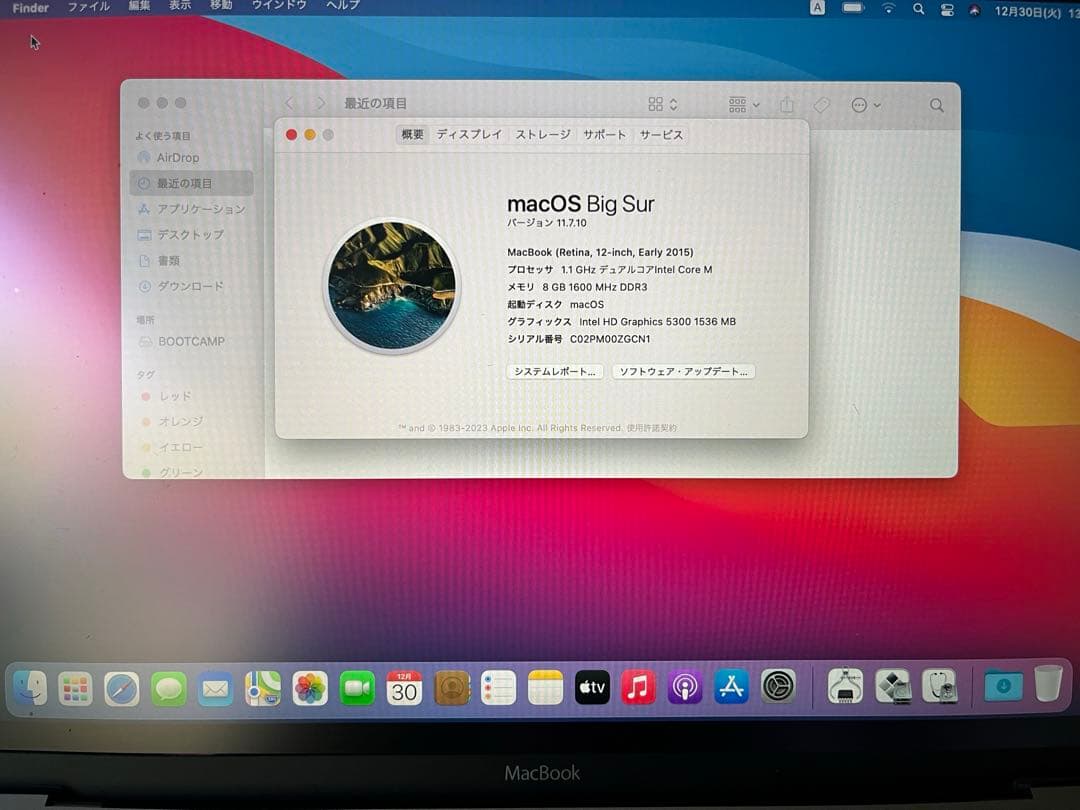Image resolution: width=1080 pixels, height=810 pixels.
Task: Select BOOTCAMP in the Finder sidebar
Action: click(188, 341)
